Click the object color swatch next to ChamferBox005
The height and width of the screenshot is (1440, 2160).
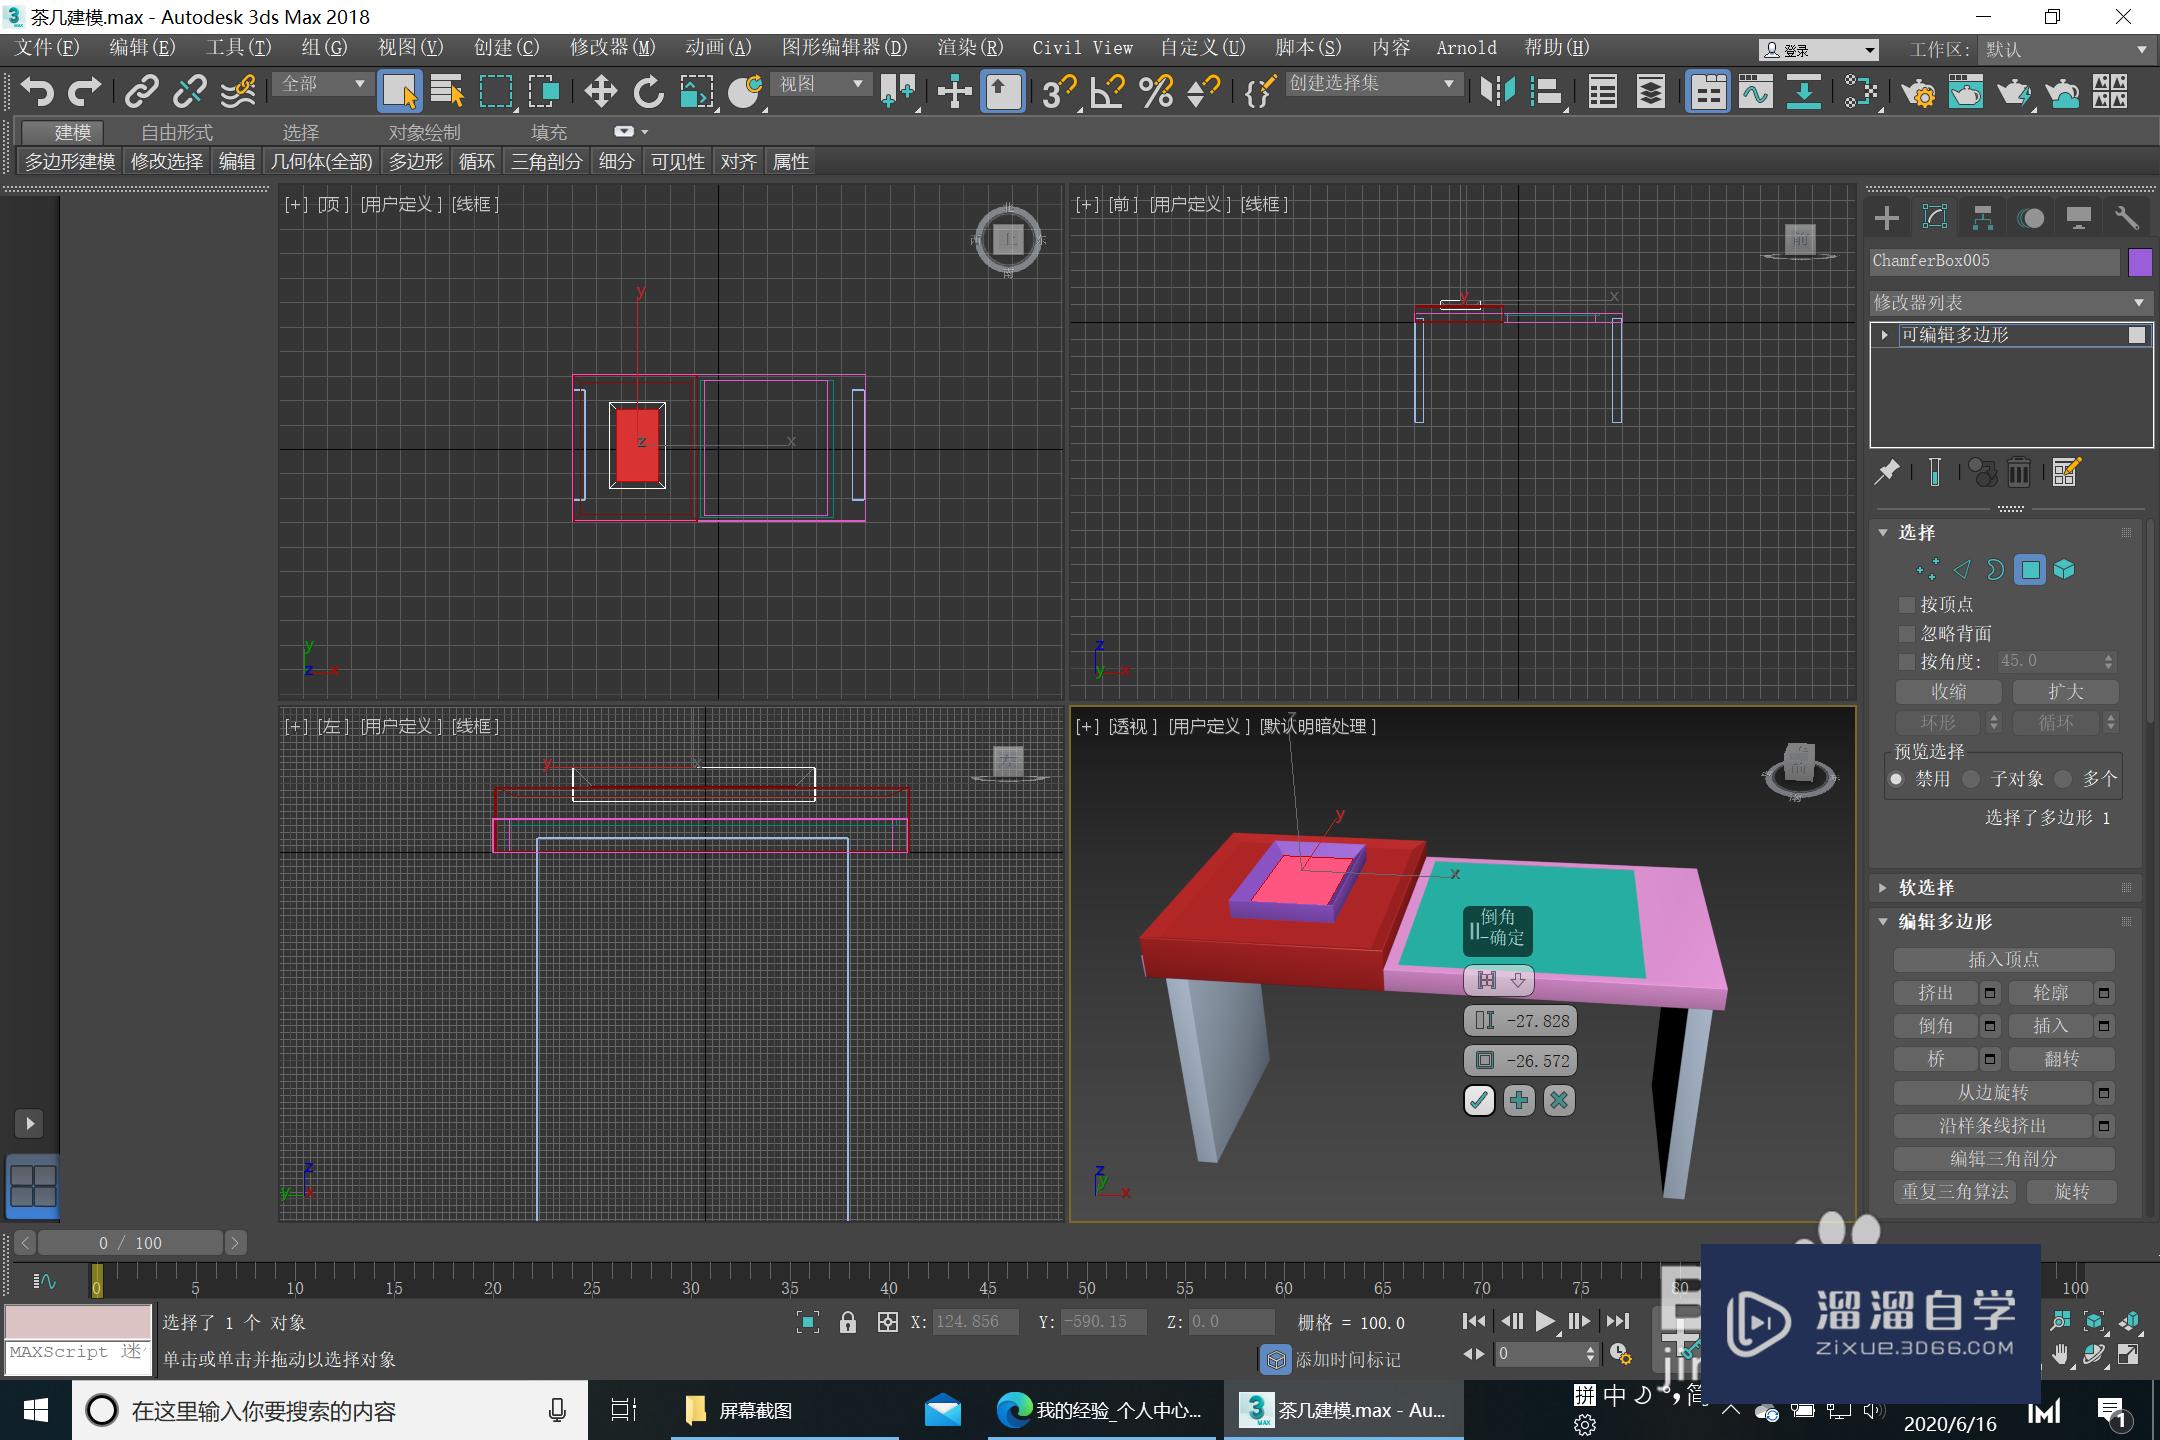tap(2139, 261)
